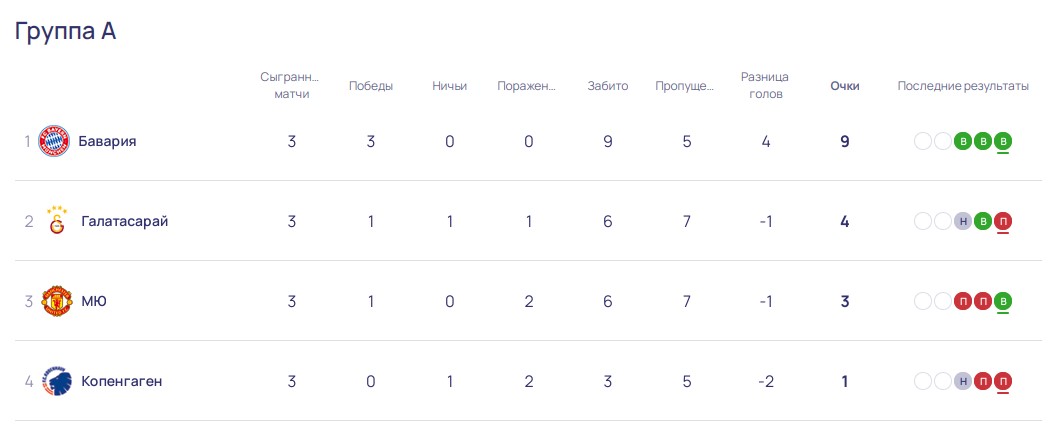Viewport: 1059px width, 434px height.
Task: Click Galatasaray's grey draw badge
Action: coord(962,221)
